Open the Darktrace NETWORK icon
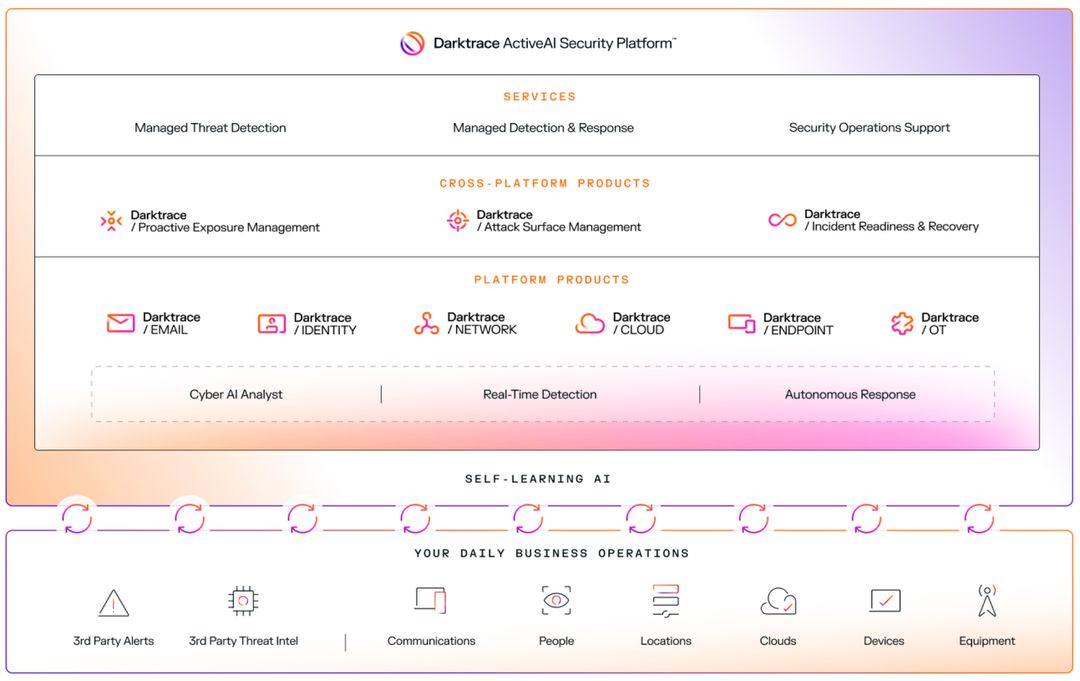Screen dimensions: 1080x681 pyautogui.click(x=425, y=322)
